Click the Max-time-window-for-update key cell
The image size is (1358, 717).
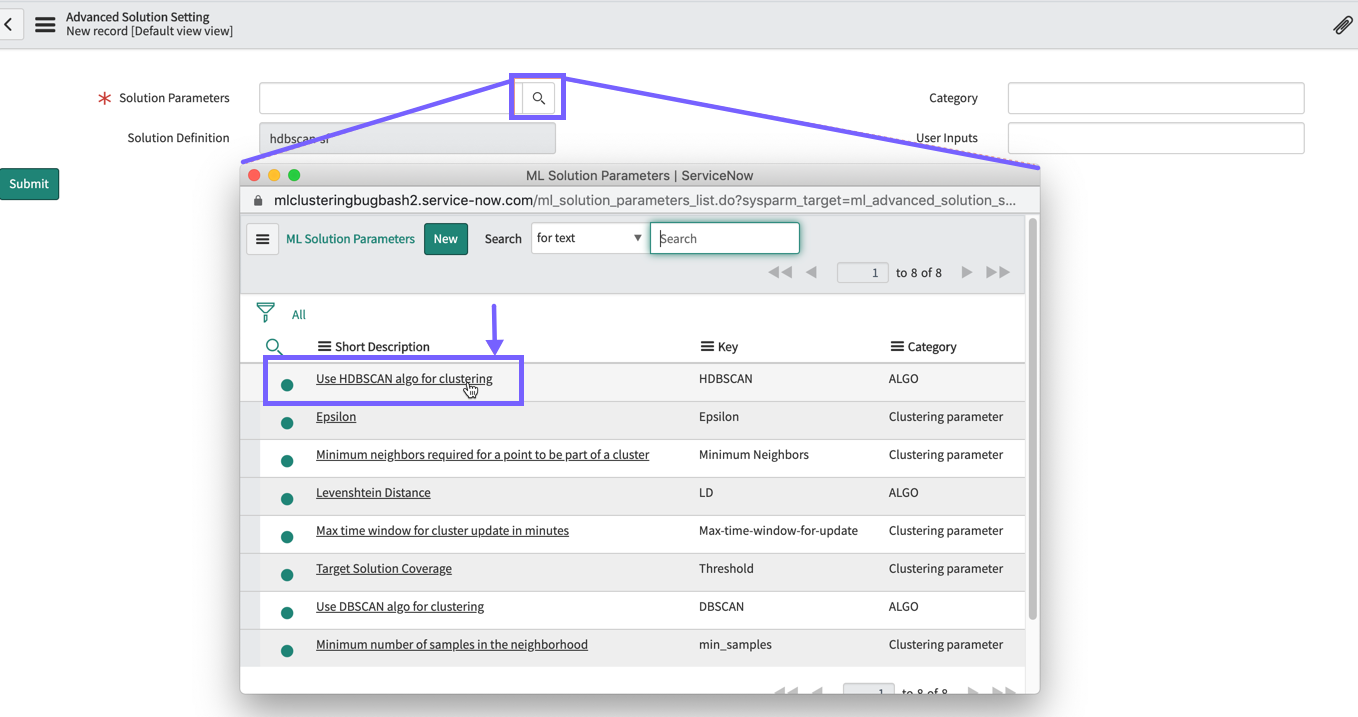click(x=778, y=531)
